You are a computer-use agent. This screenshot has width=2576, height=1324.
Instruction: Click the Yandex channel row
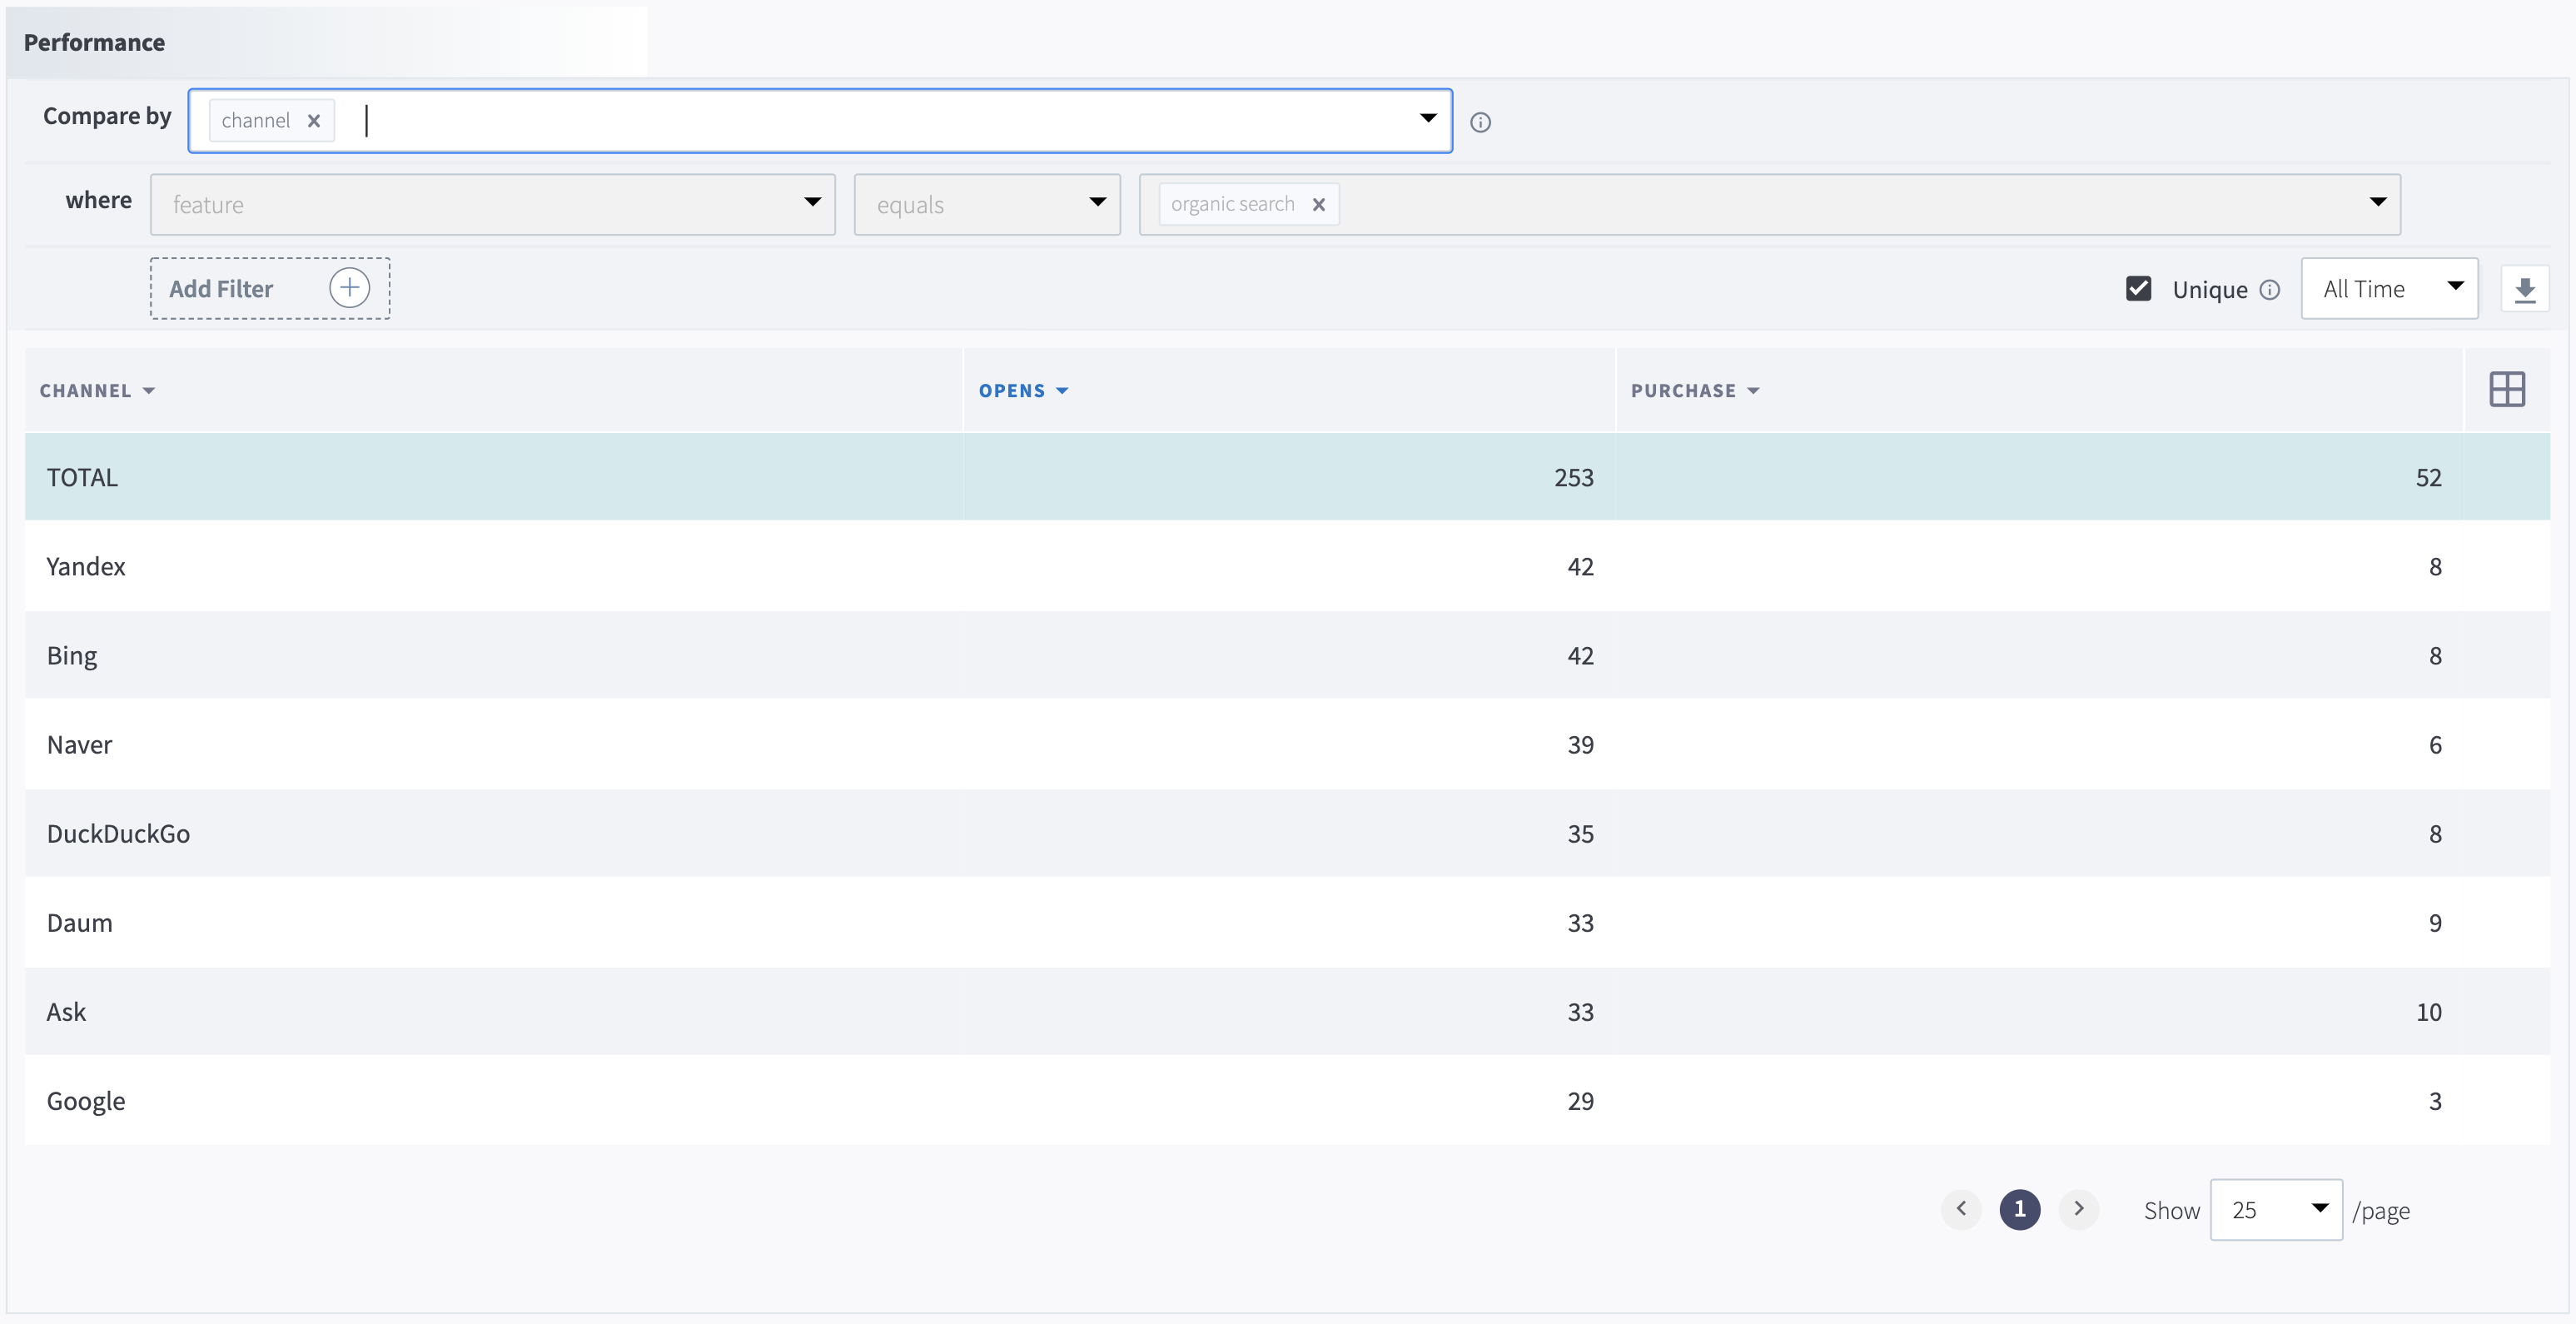coord(86,567)
